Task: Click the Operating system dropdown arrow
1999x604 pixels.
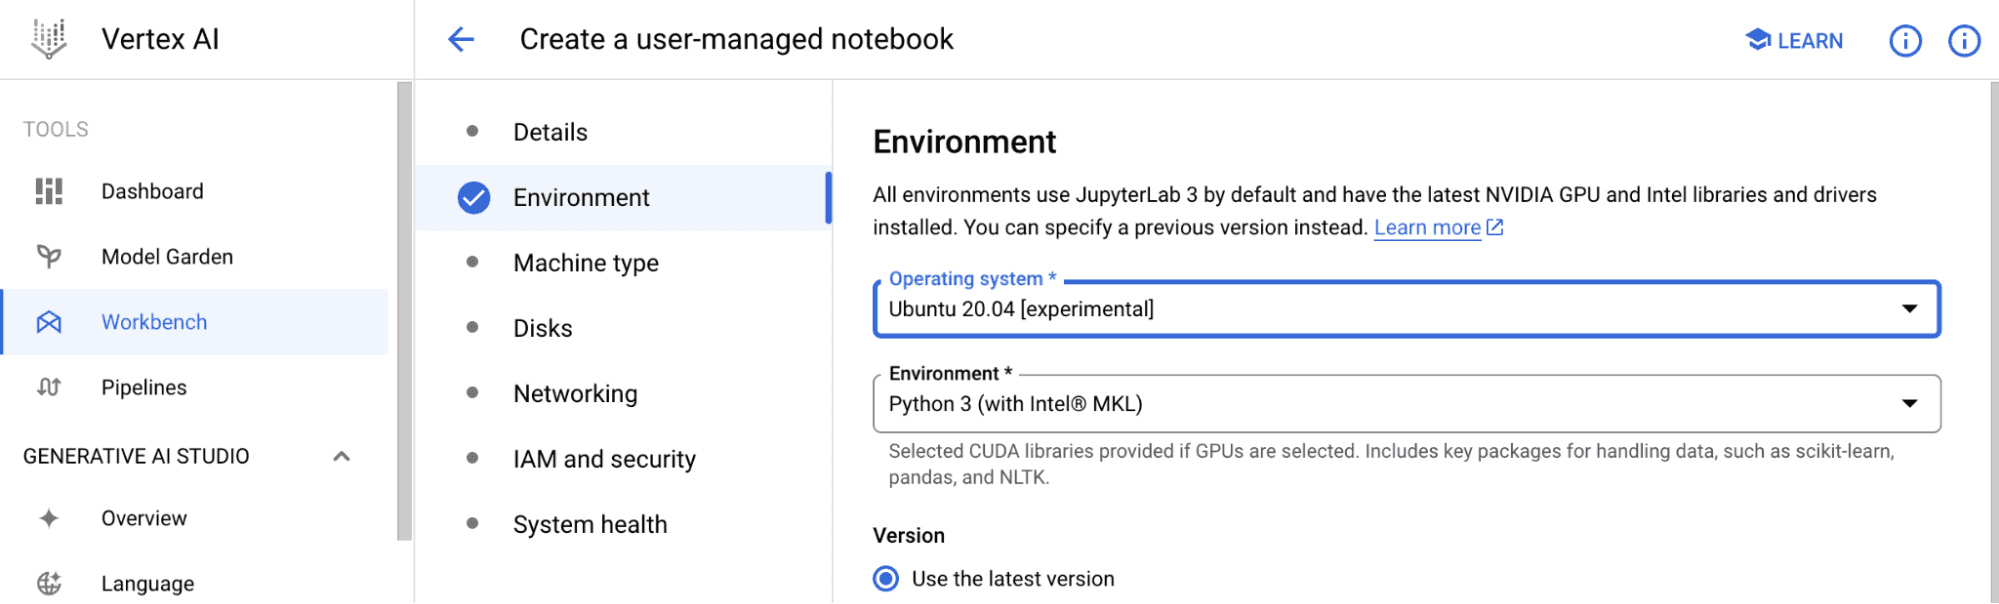Action: click(x=1909, y=309)
